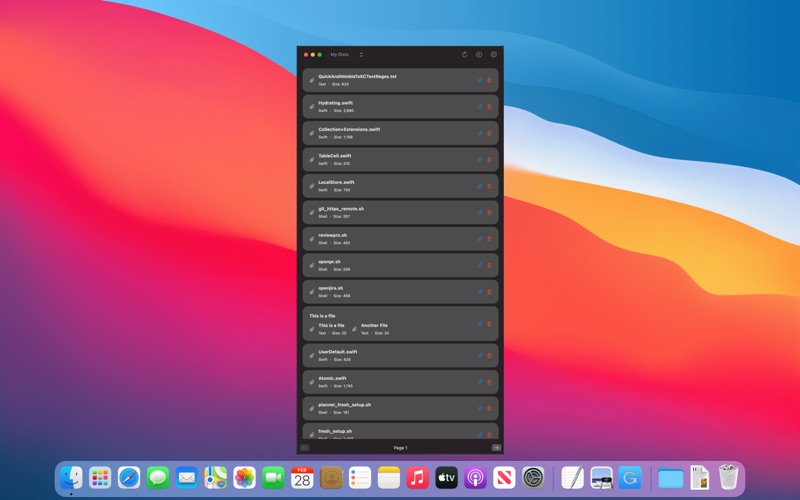Select file name git_https_remote.sh
This screenshot has height=500, width=800.
pos(341,209)
